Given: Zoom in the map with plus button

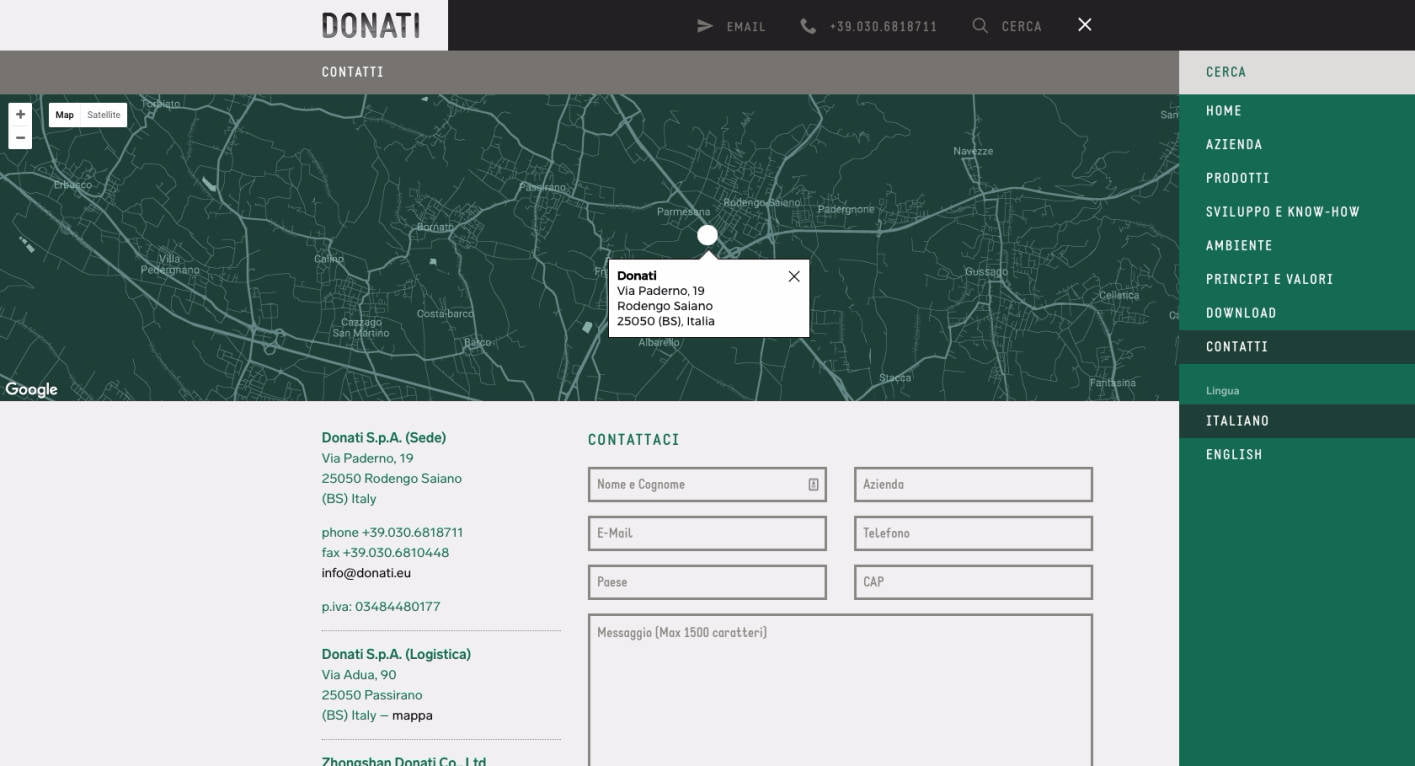Looking at the screenshot, I should point(20,115).
